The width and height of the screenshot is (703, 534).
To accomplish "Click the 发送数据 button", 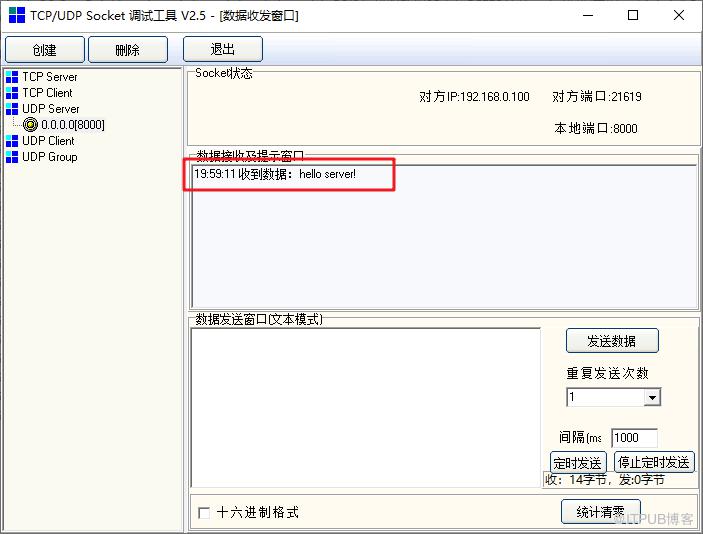I will click(x=612, y=341).
